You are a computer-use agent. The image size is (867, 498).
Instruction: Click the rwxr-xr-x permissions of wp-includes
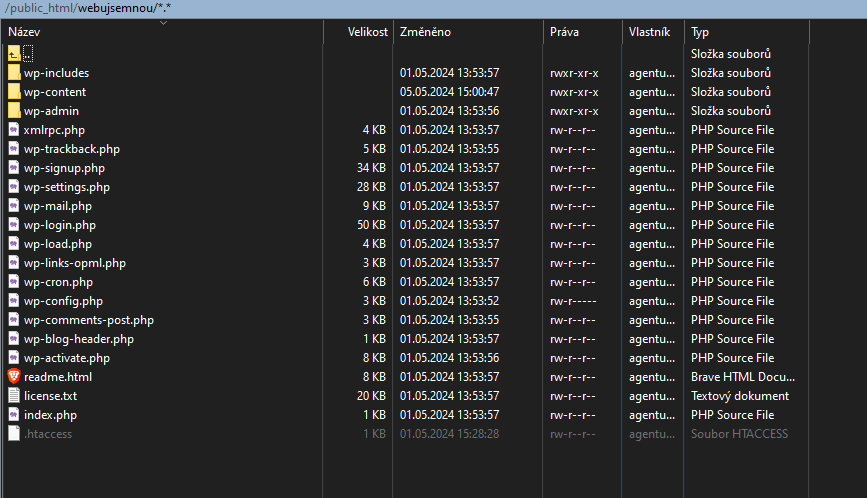coord(574,73)
